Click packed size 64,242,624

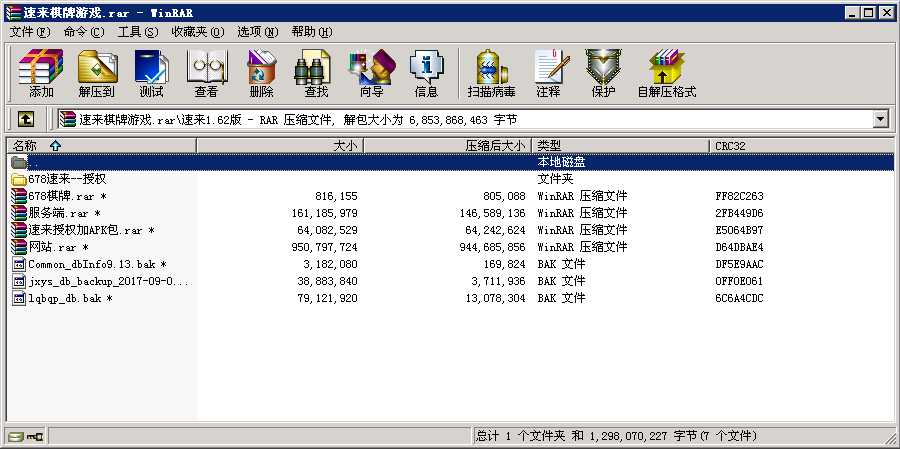[495, 230]
